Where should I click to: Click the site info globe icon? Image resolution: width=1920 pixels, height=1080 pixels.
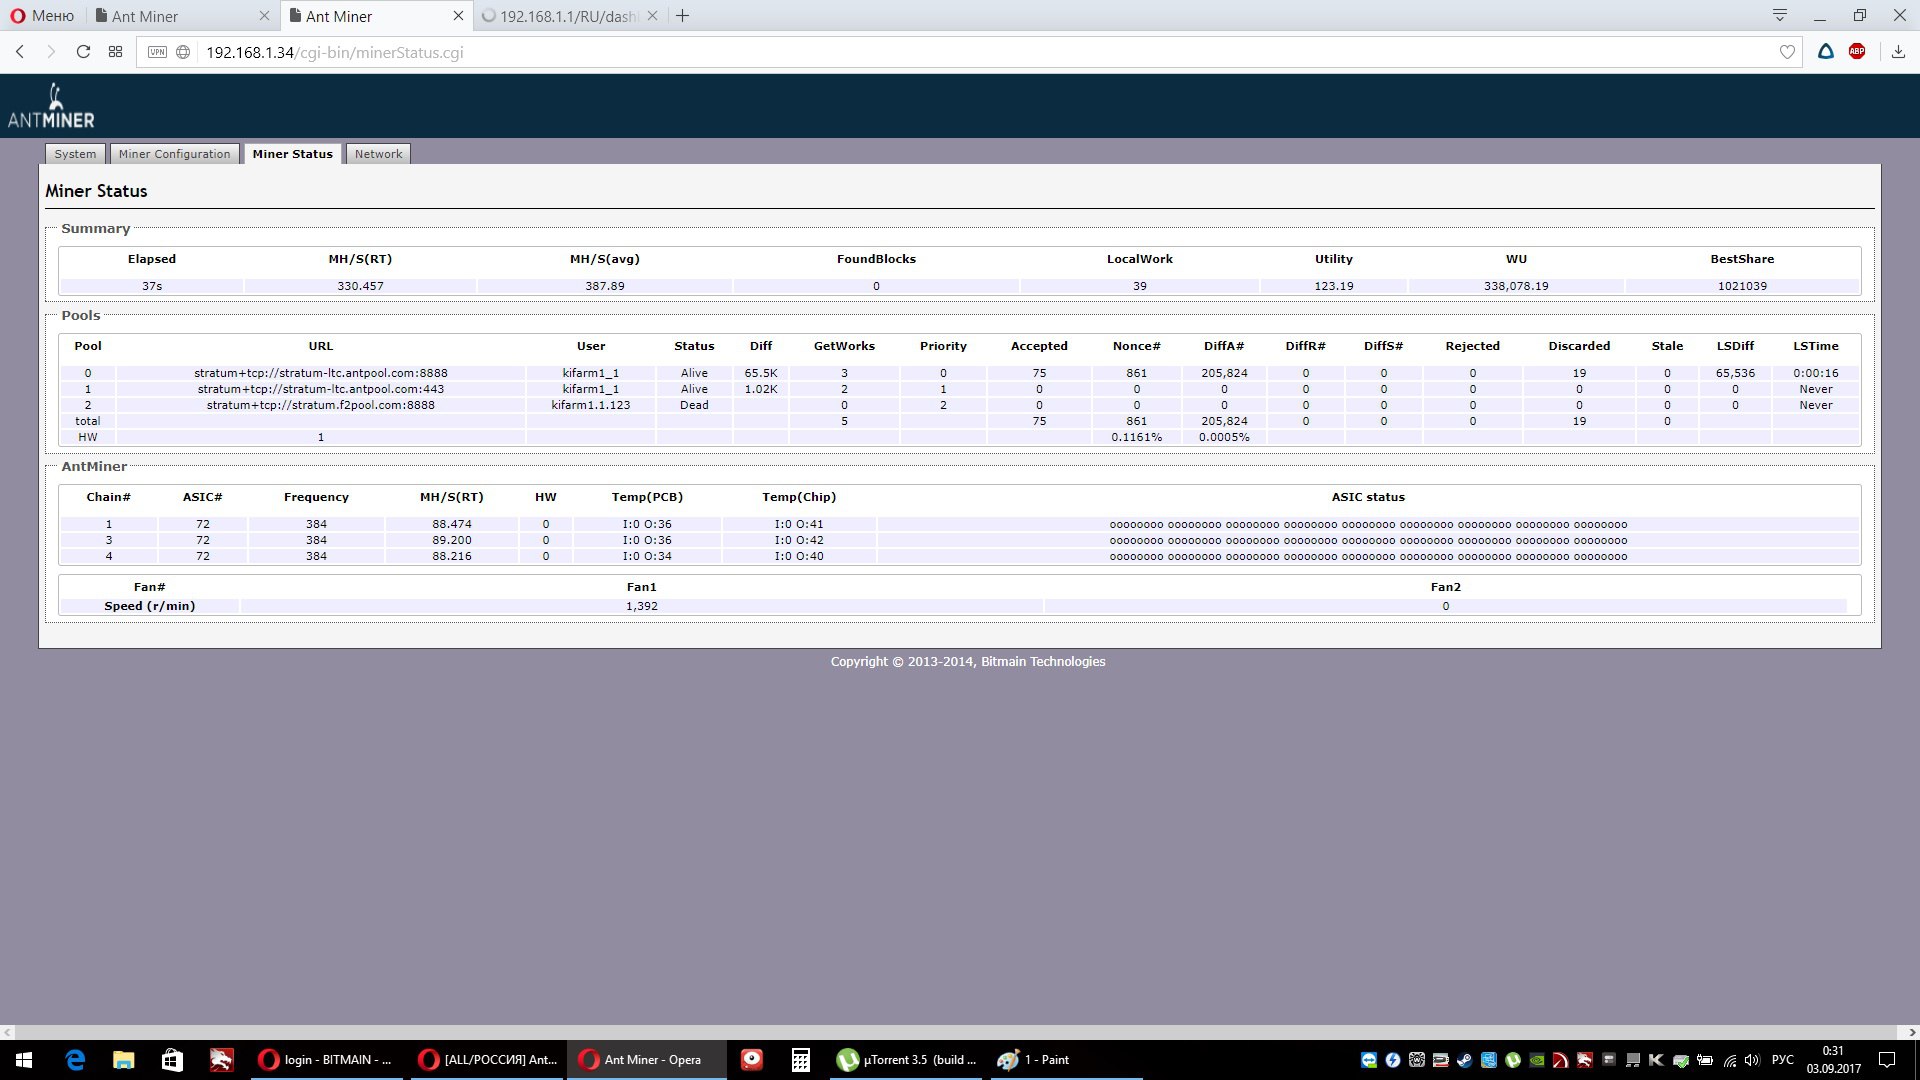183,52
